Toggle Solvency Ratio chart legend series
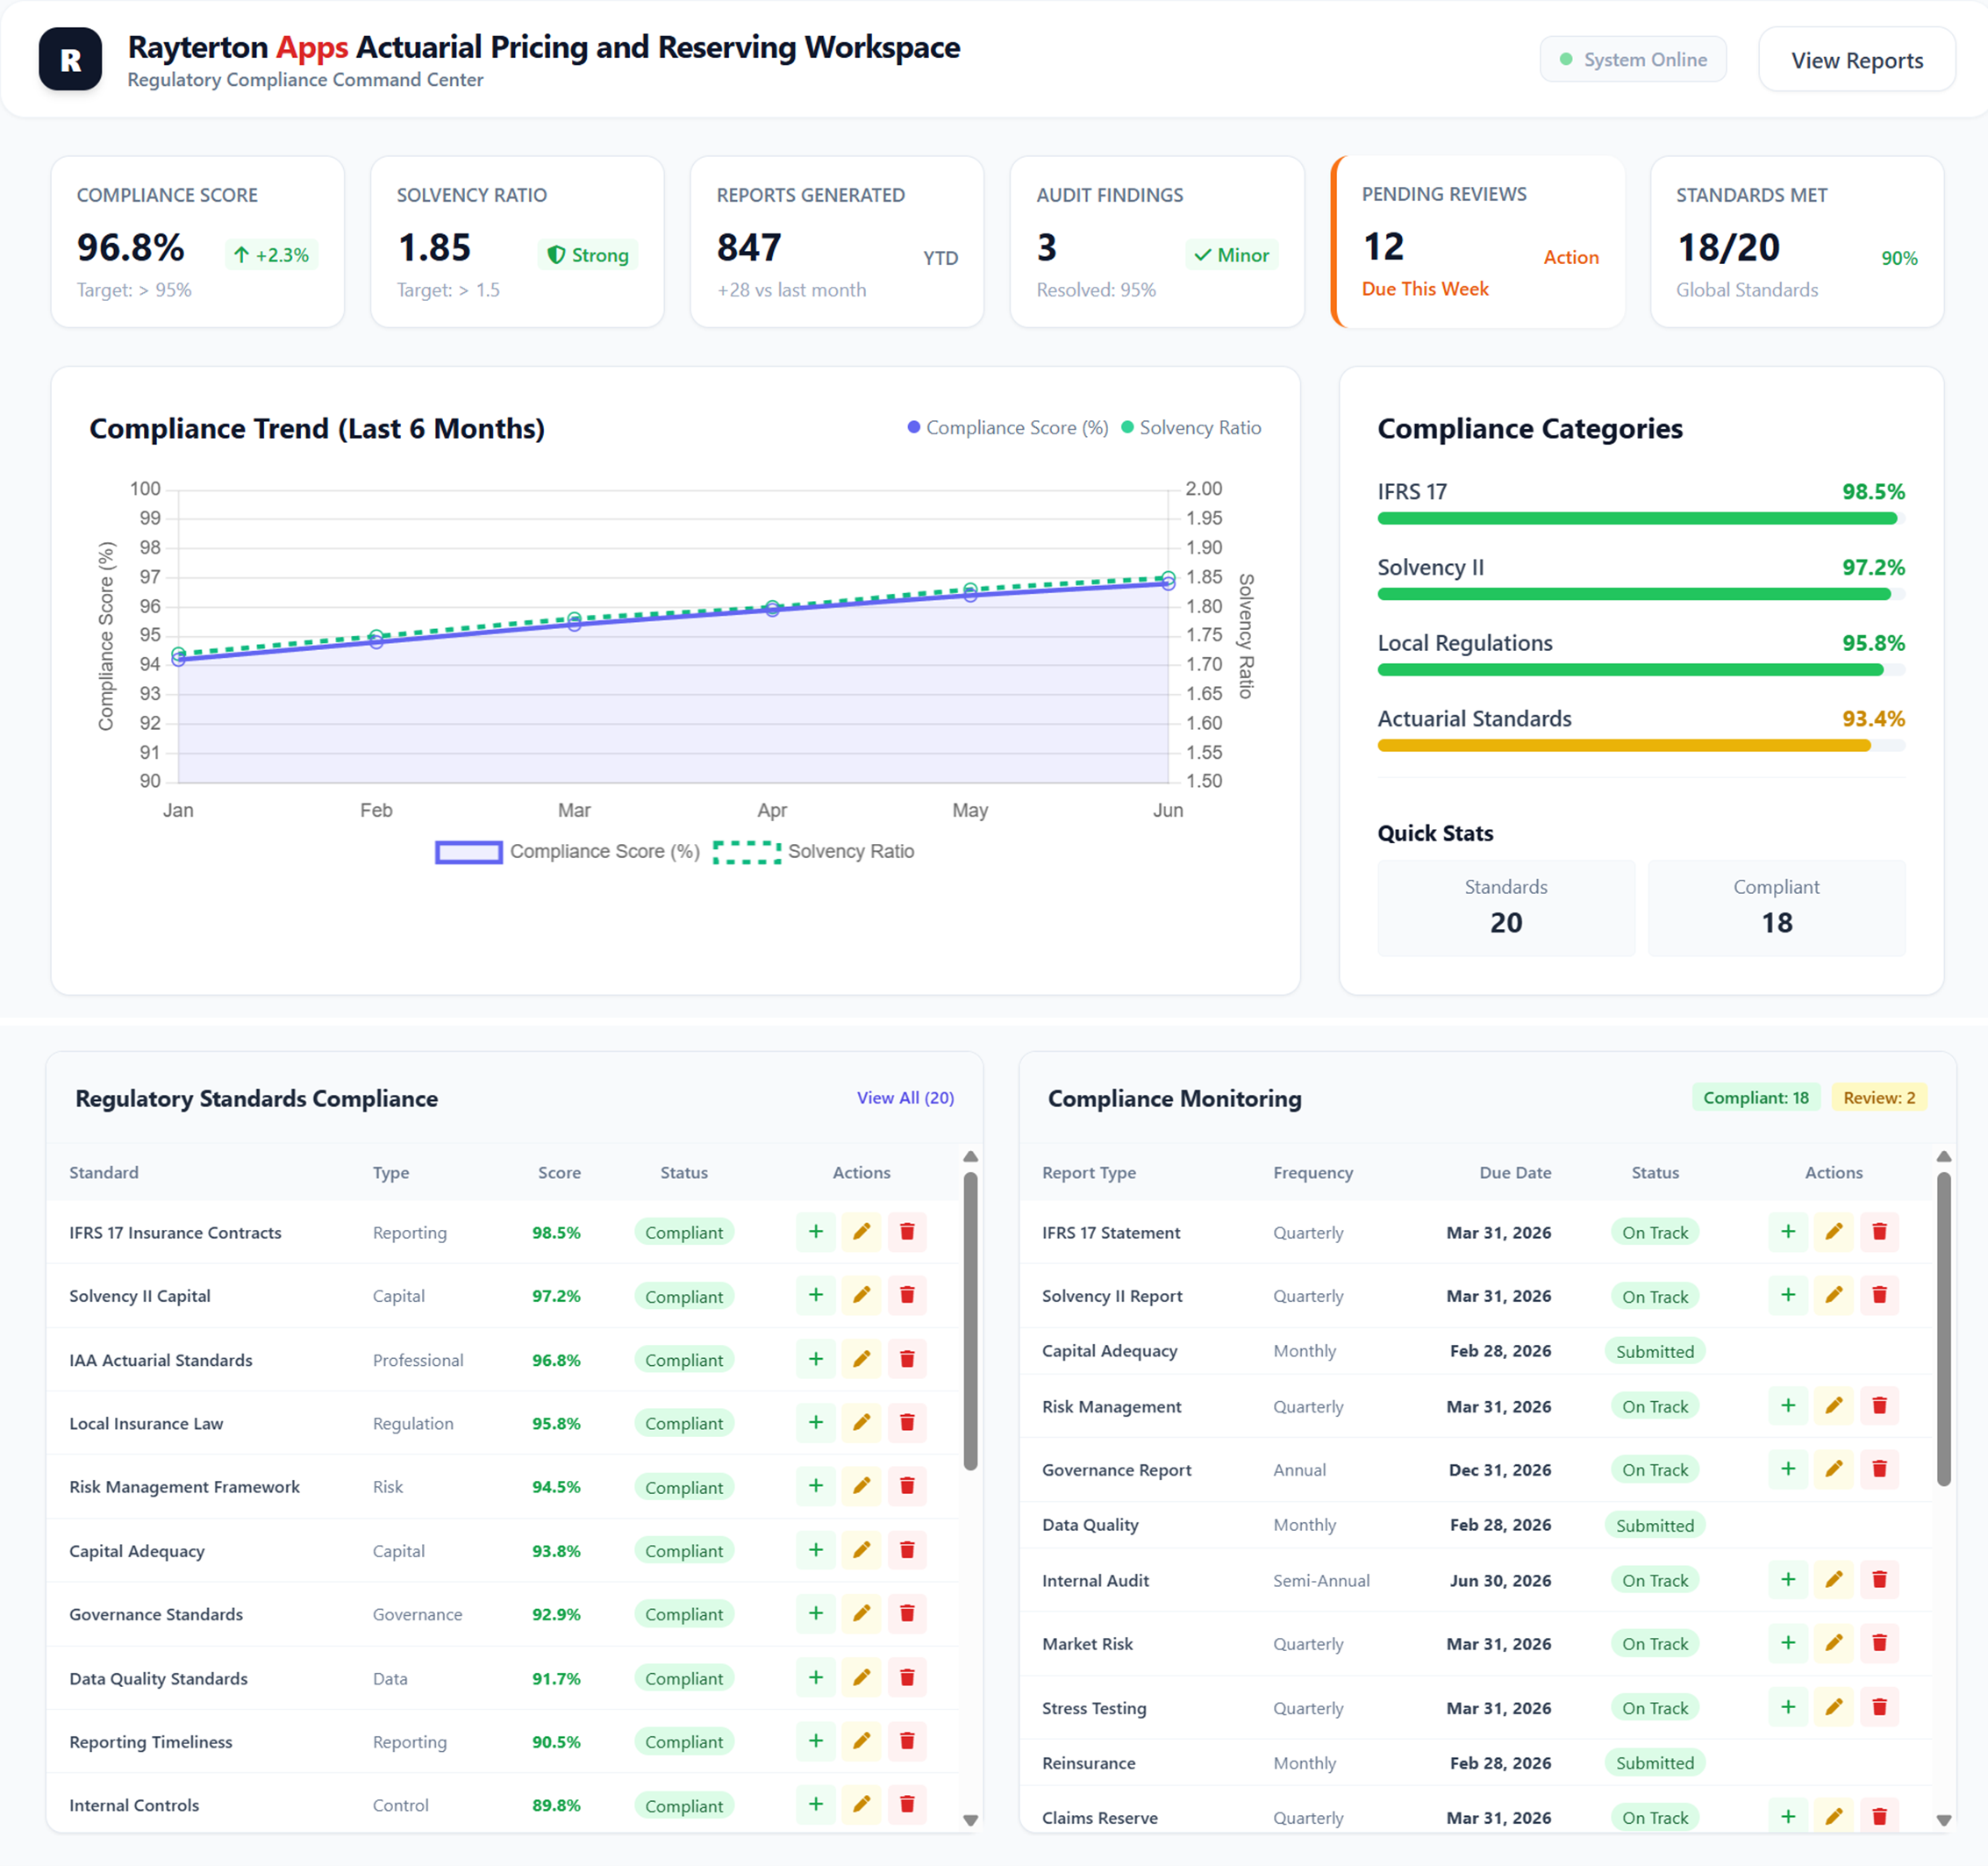This screenshot has height=1866, width=1988. click(x=814, y=852)
